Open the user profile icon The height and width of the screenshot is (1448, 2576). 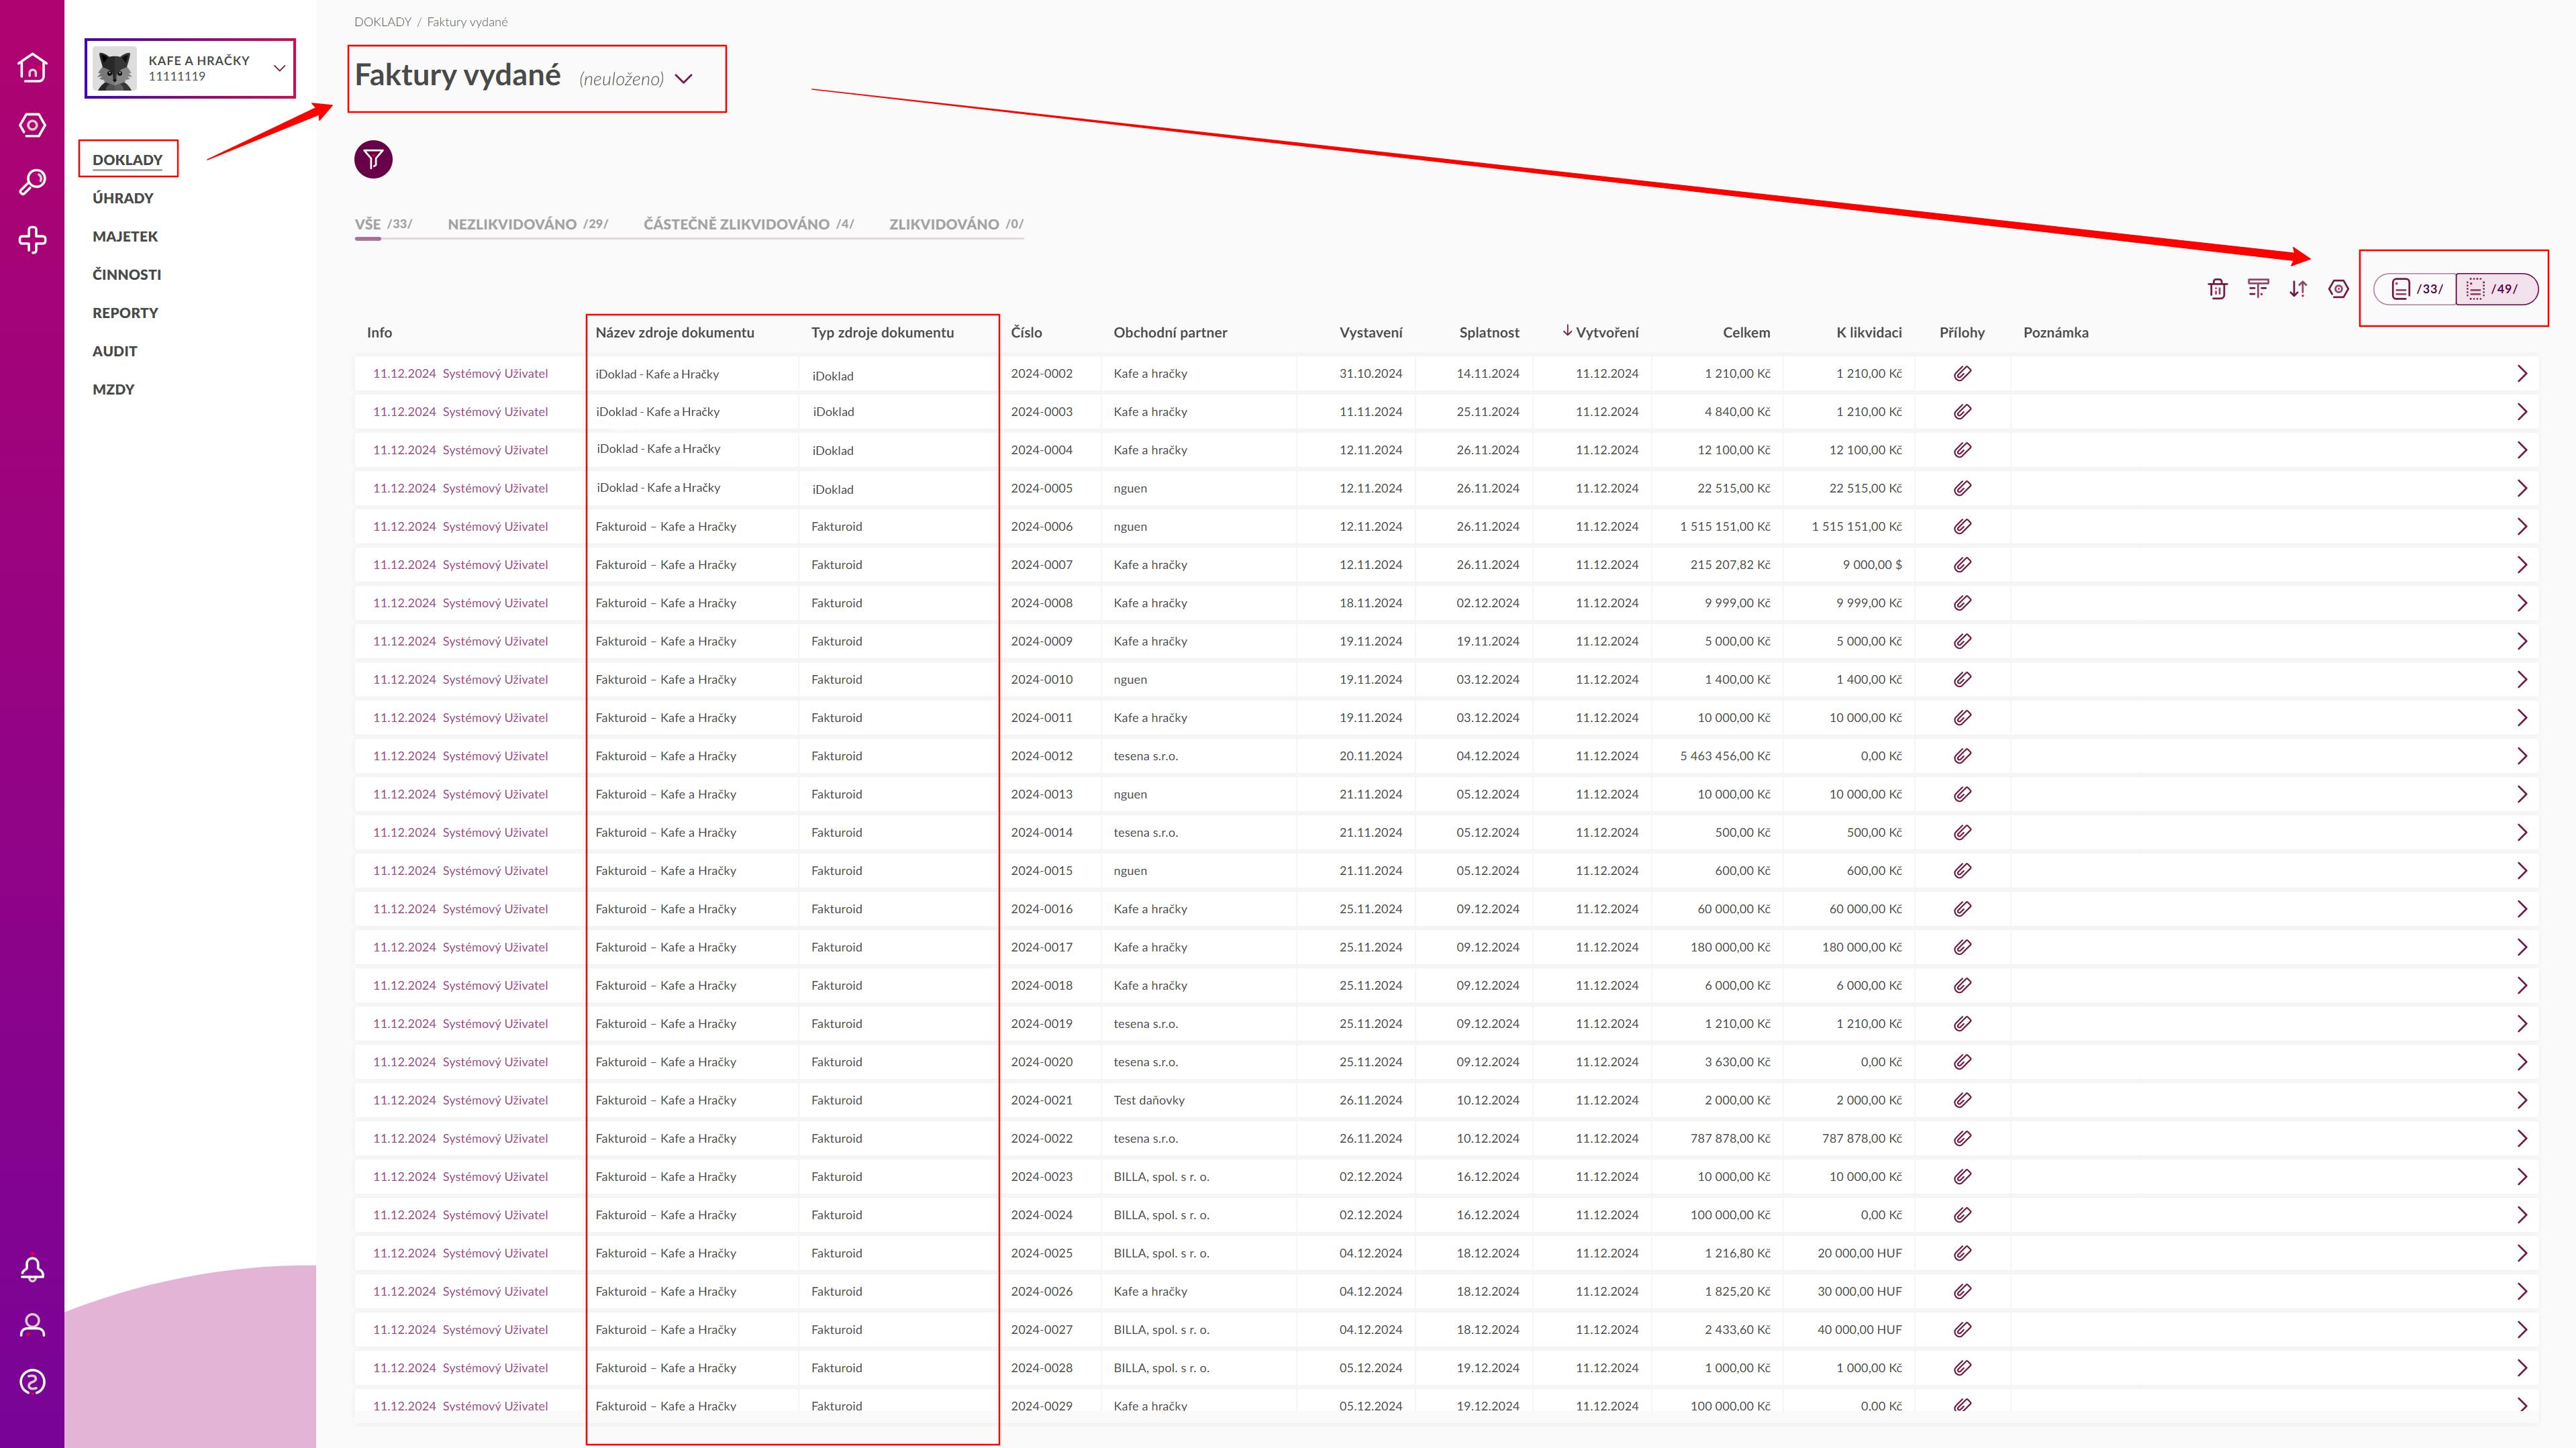coord(32,1326)
